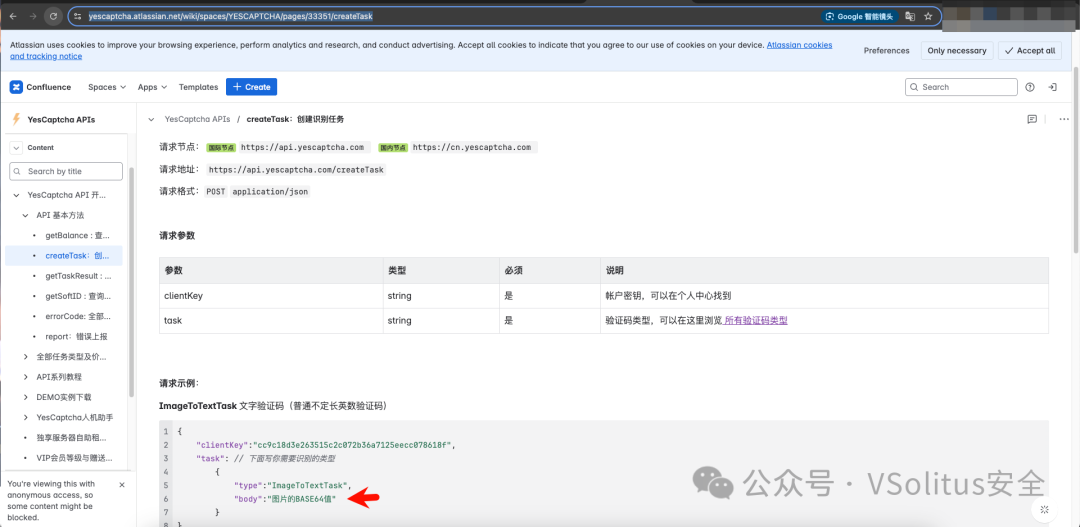Click the clientKey value in code block
Image resolution: width=1080 pixels, height=527 pixels.
[x=354, y=445]
